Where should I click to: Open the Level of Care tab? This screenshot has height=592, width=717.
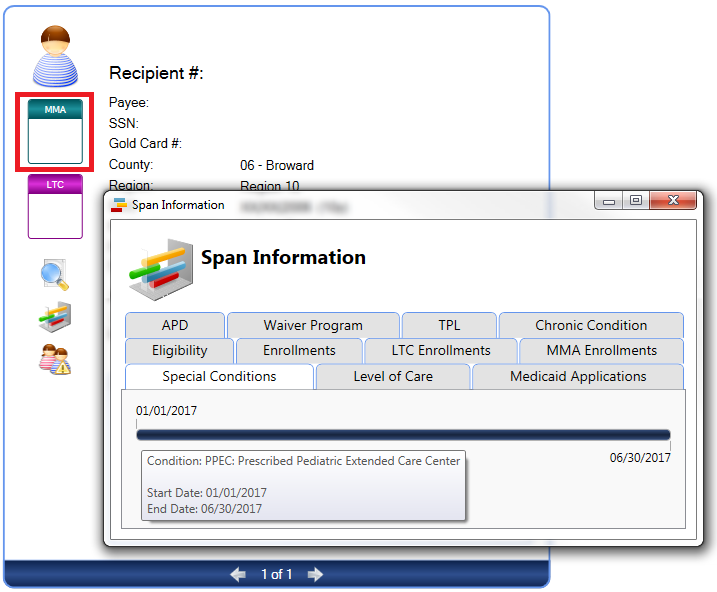(x=393, y=377)
